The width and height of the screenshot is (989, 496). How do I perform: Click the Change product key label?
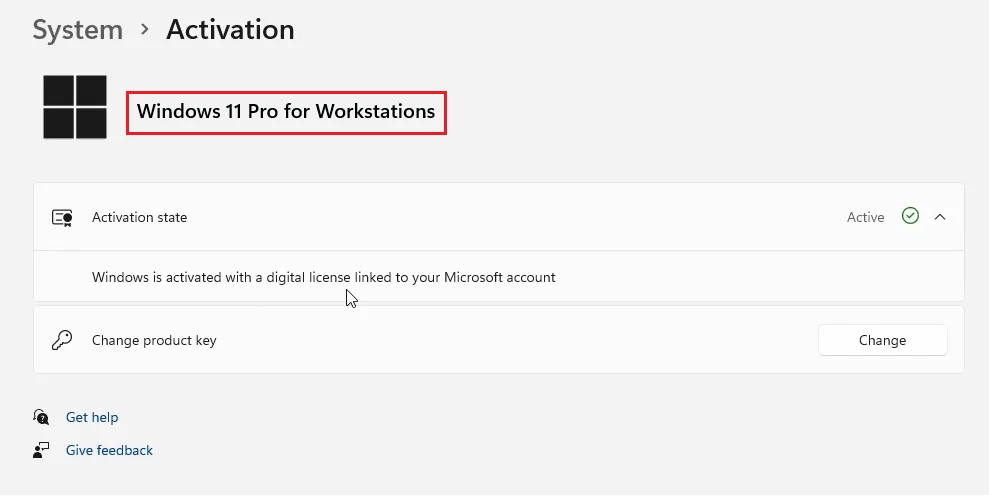(154, 340)
